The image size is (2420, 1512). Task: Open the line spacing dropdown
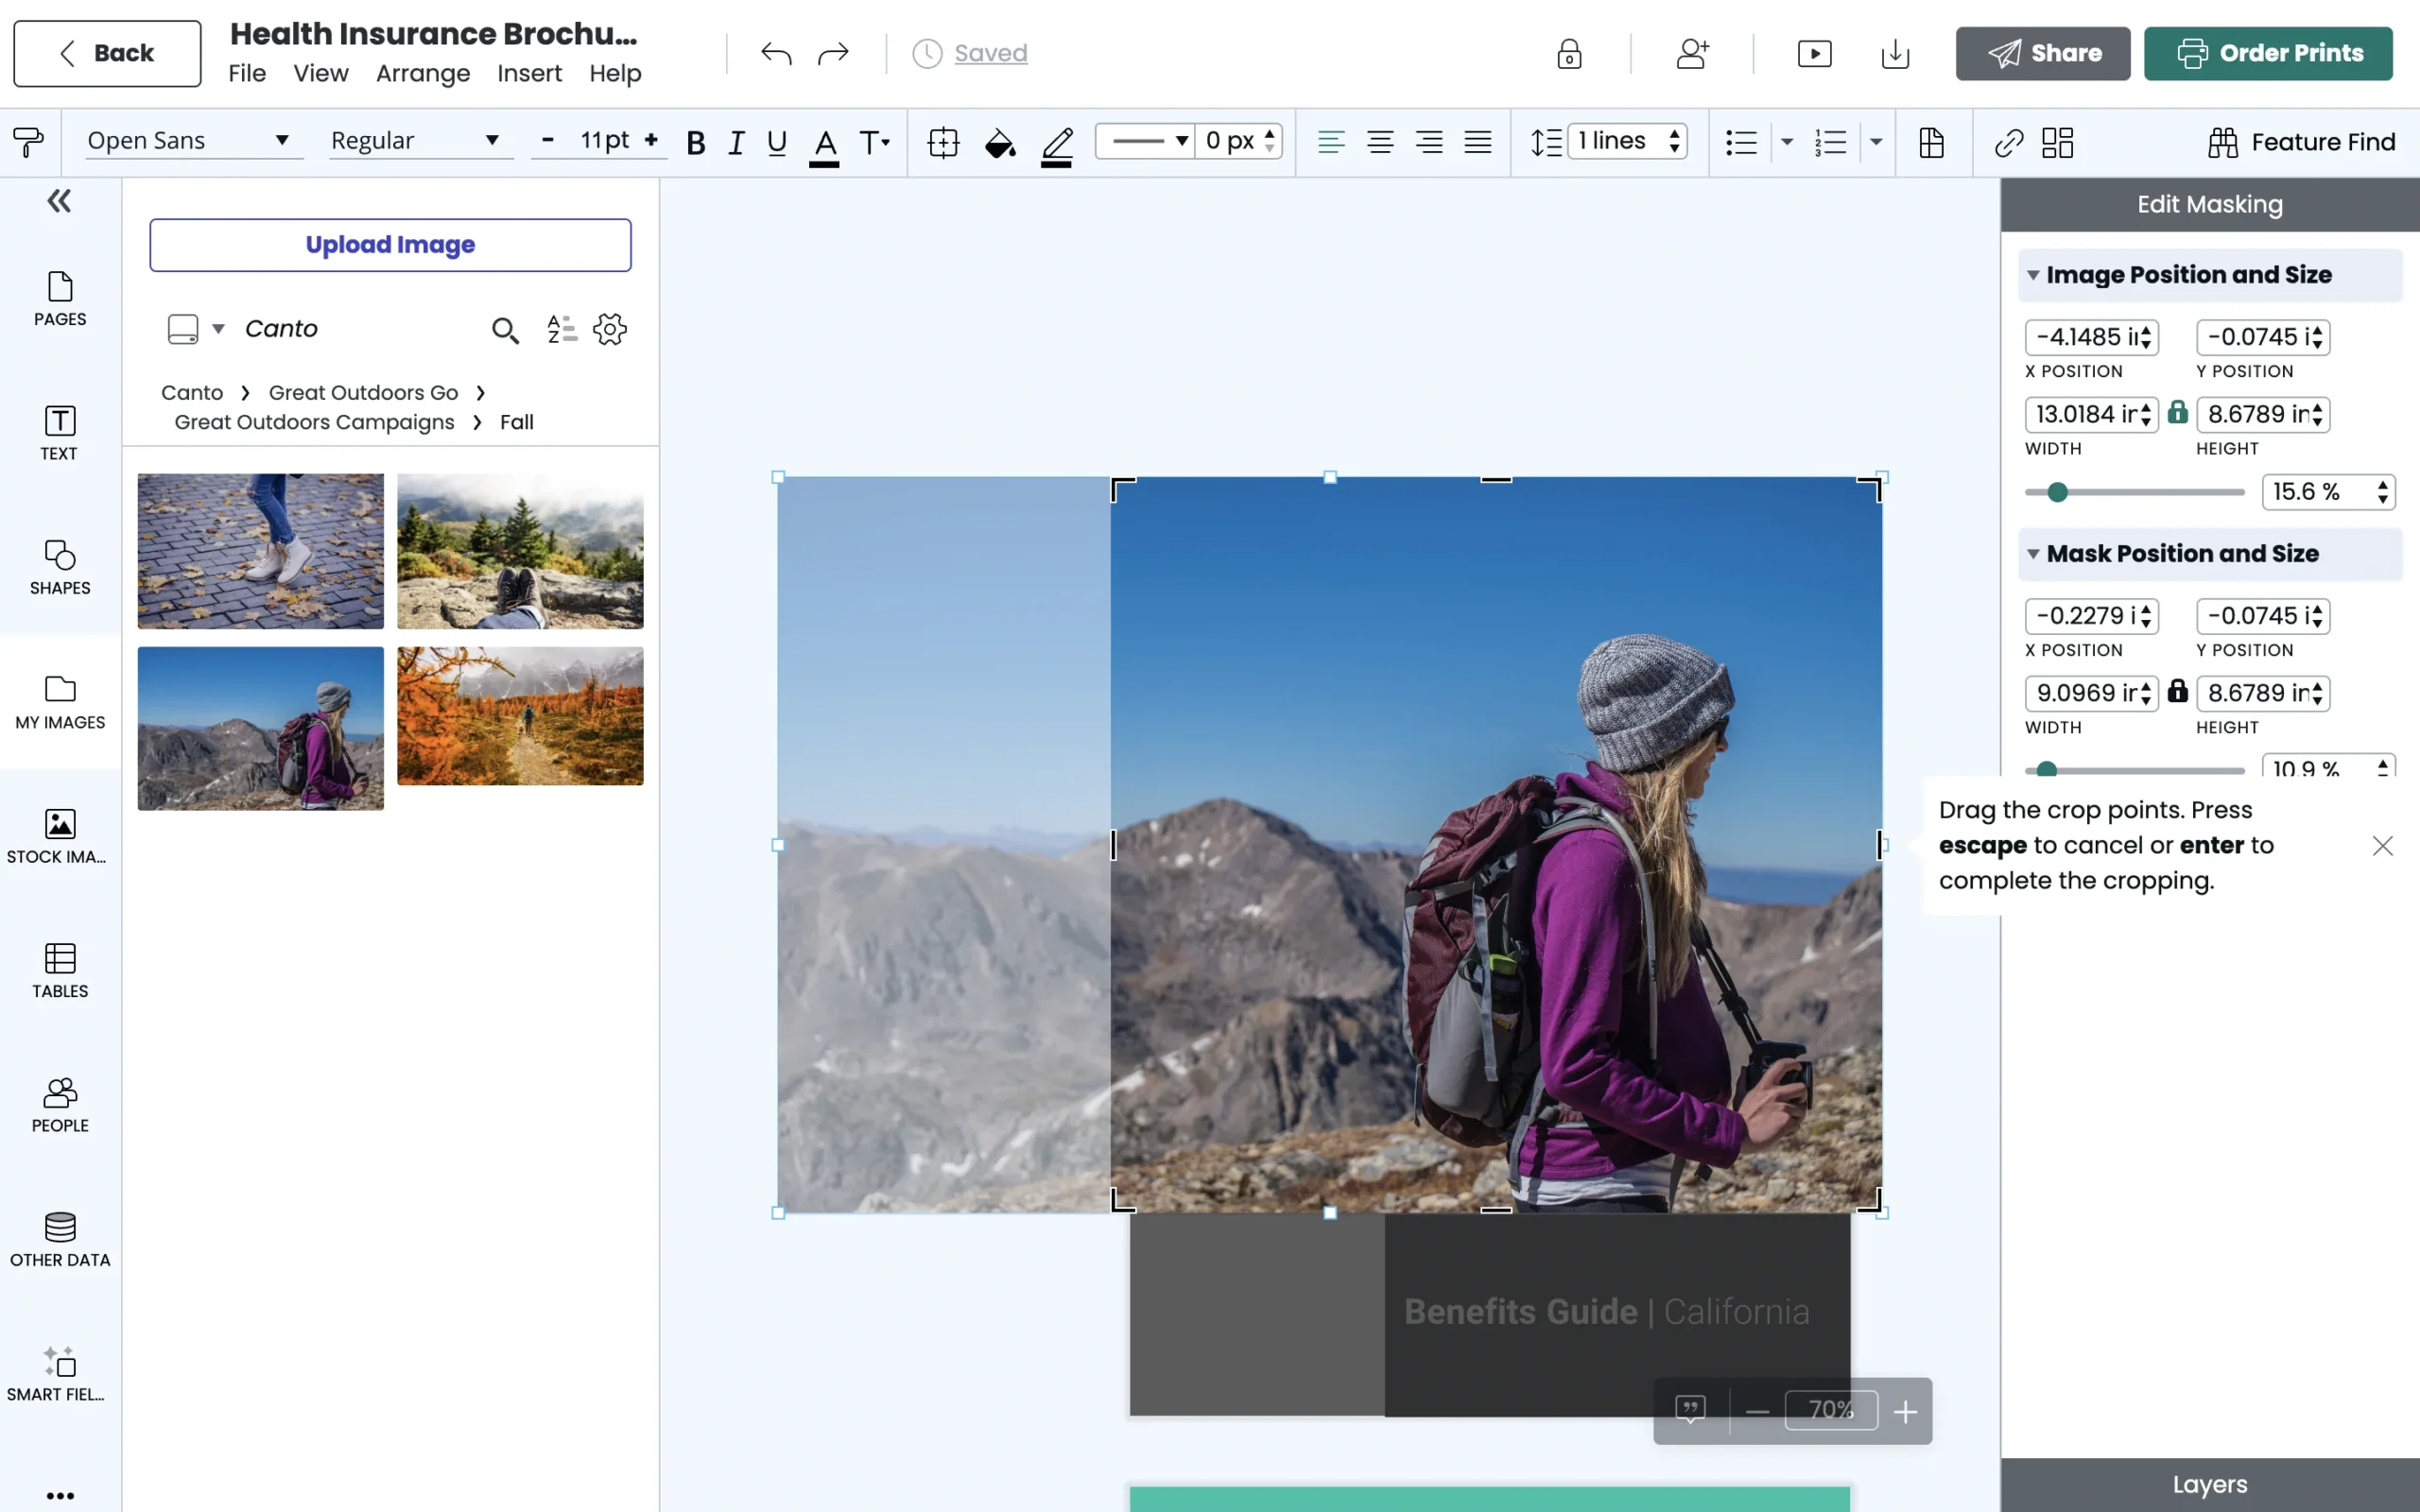1675,141
